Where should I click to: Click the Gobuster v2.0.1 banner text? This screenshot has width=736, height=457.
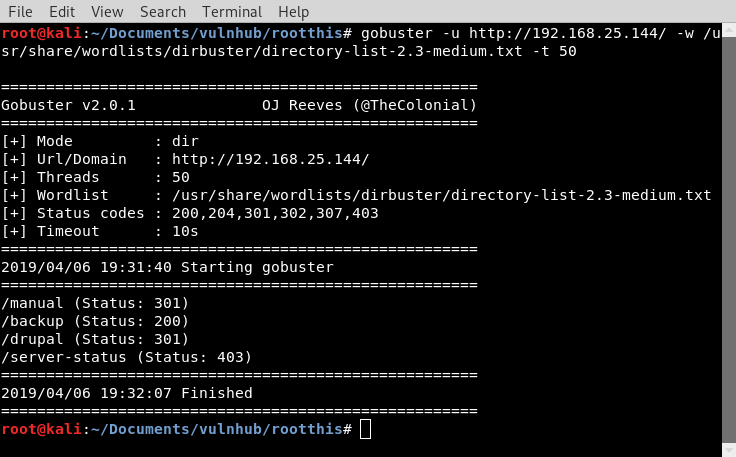pos(69,105)
